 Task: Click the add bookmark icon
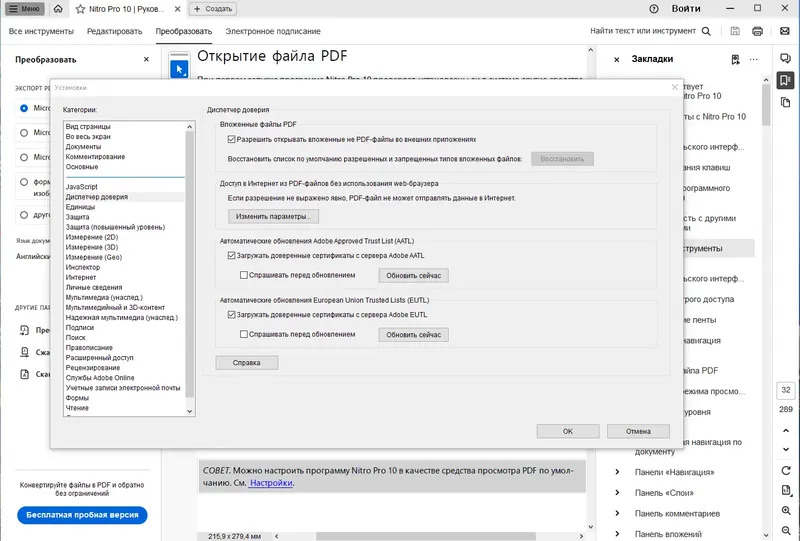(x=735, y=60)
